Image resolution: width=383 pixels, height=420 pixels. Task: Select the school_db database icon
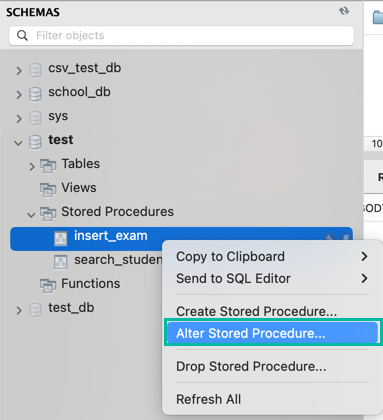35,94
